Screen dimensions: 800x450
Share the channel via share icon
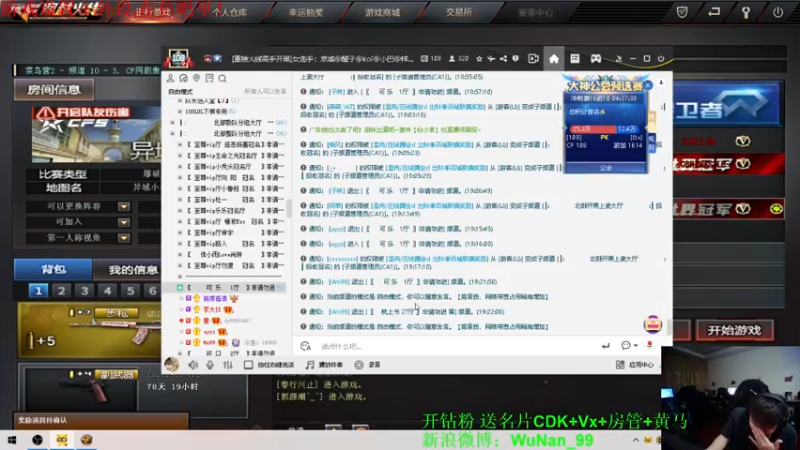(x=504, y=59)
